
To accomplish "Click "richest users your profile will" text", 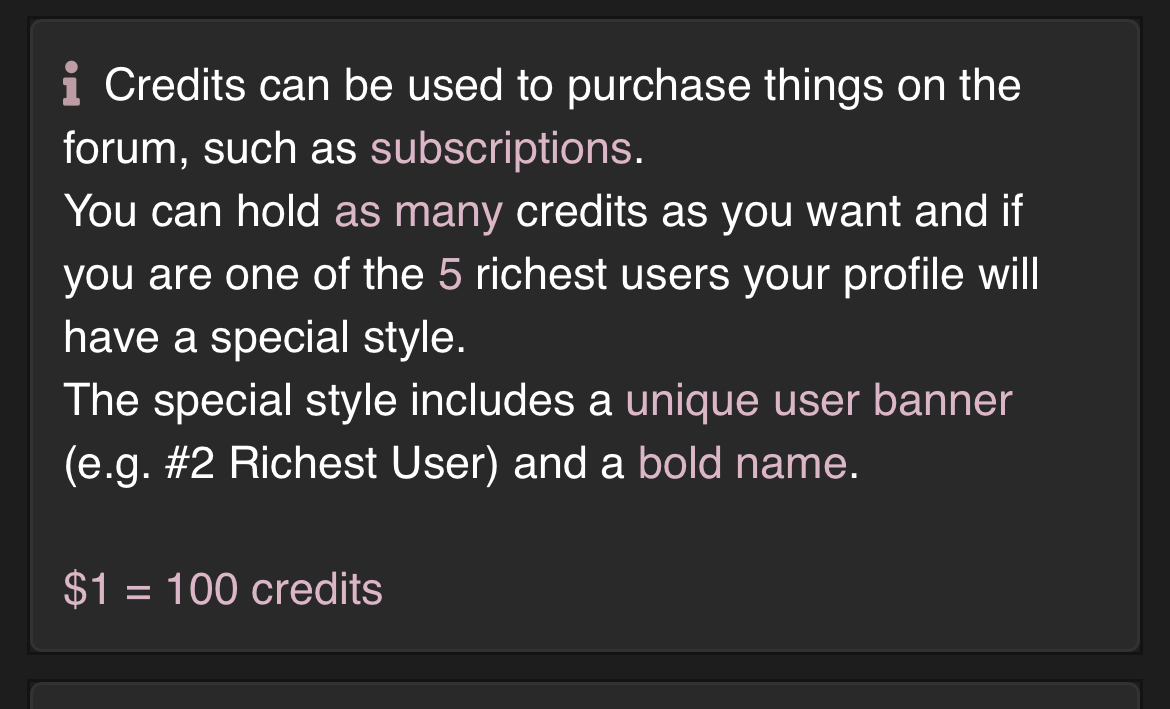I will coord(756,275).
